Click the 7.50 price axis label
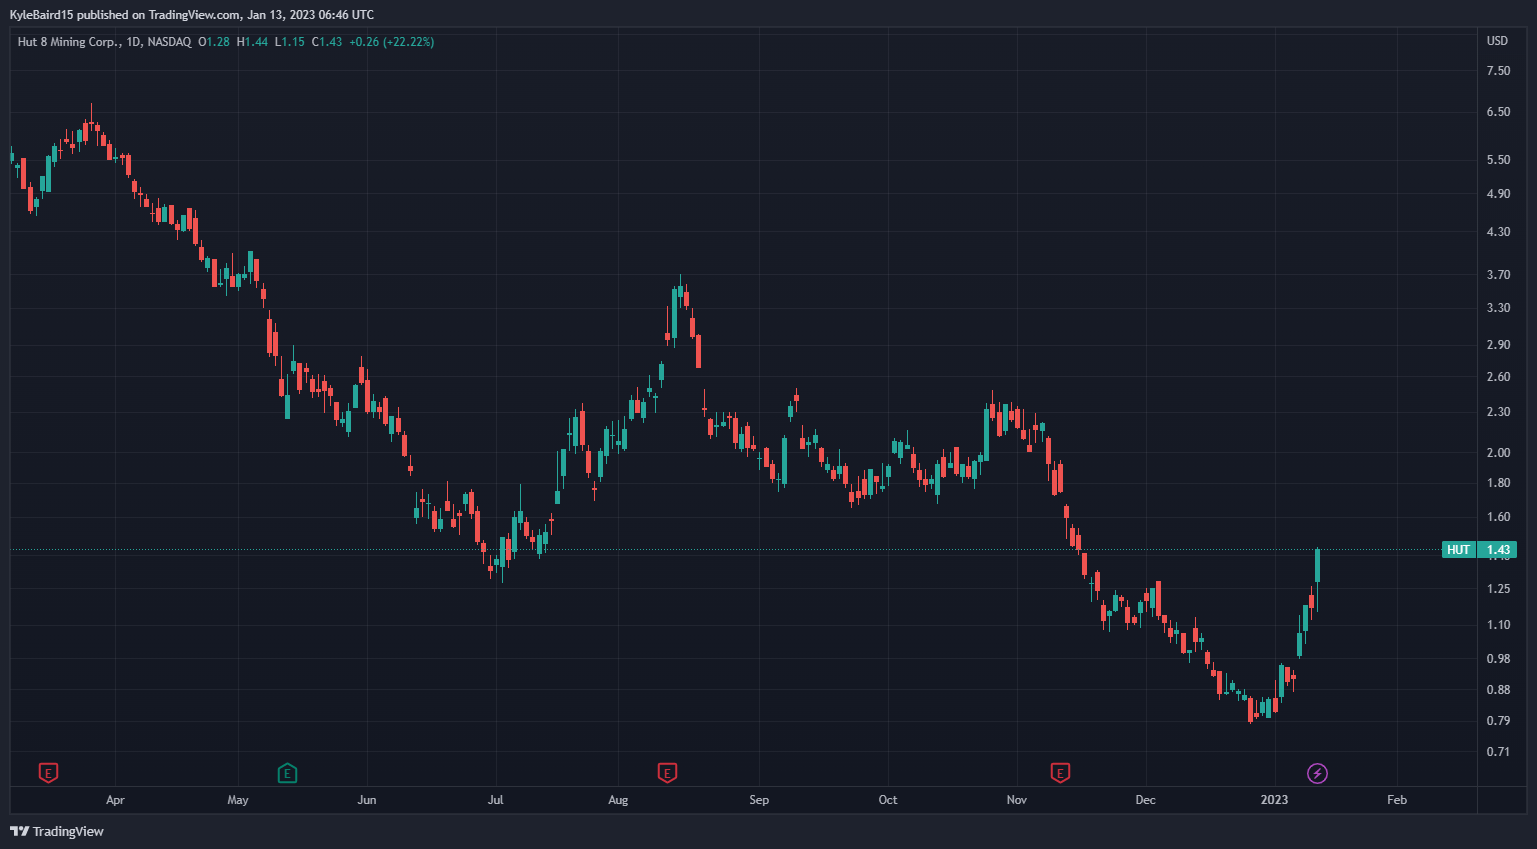1537x849 pixels. click(x=1498, y=71)
